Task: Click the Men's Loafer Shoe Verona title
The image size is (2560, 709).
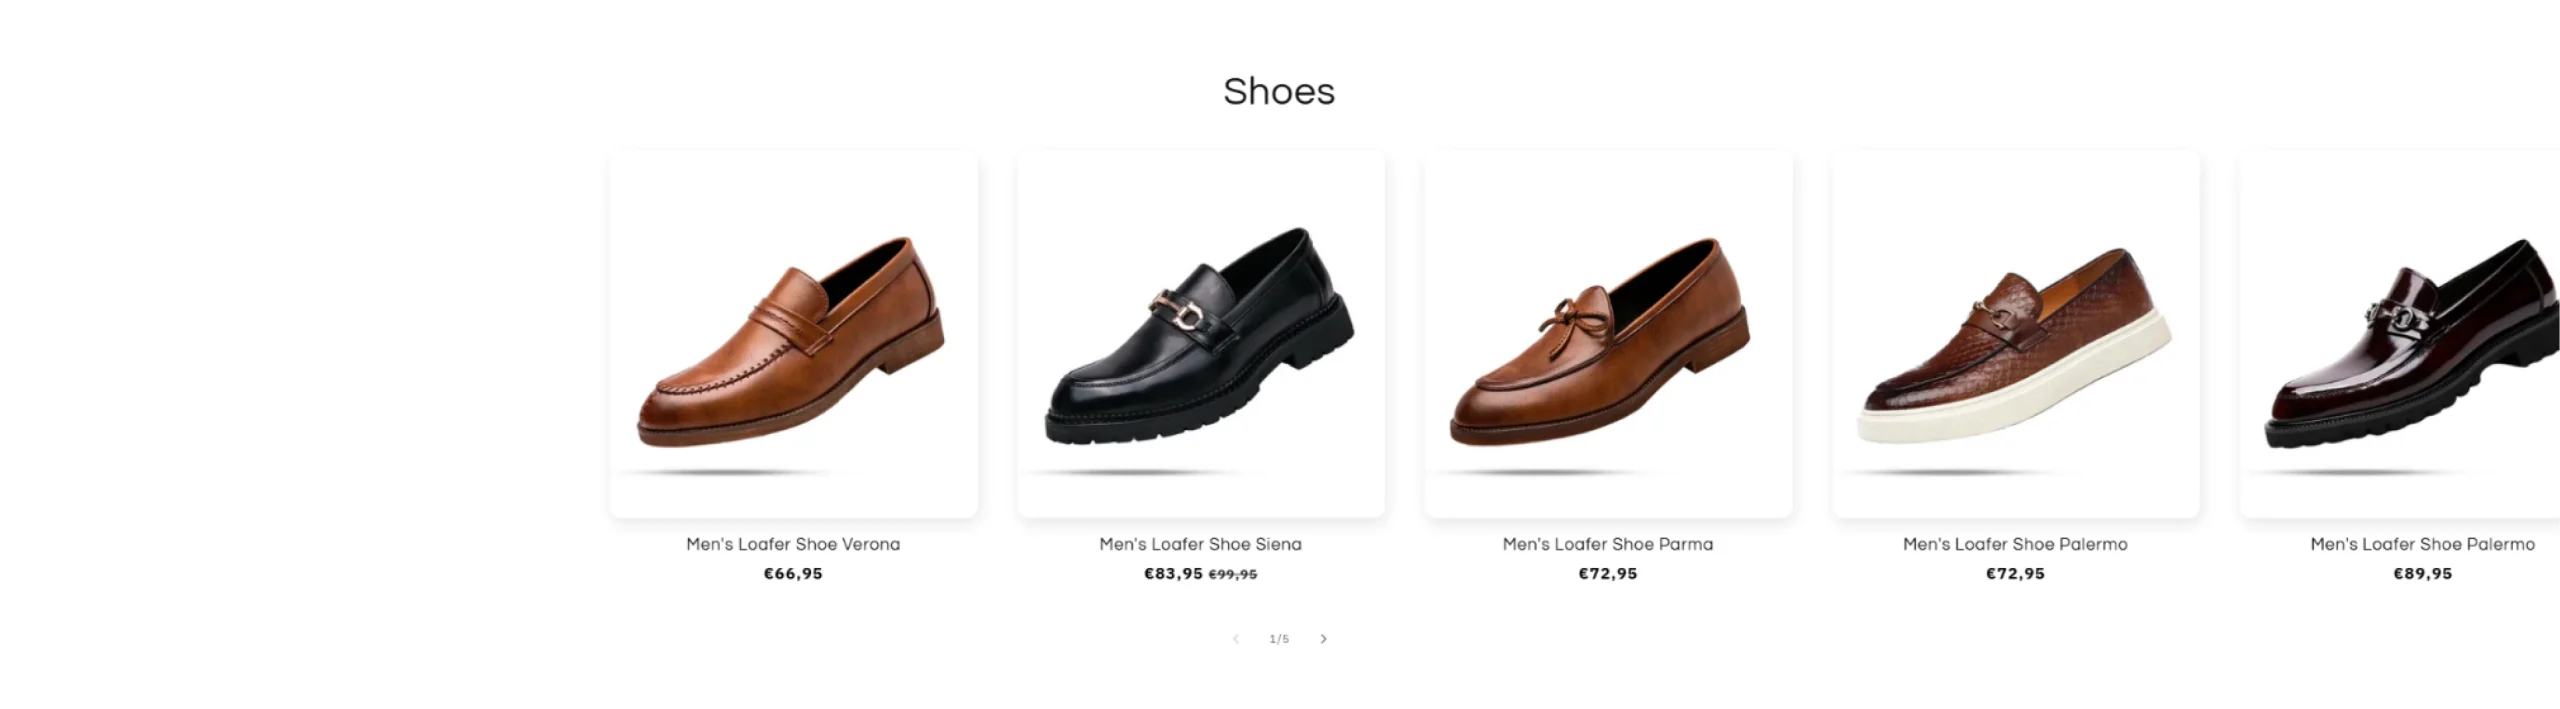Action: tap(793, 544)
